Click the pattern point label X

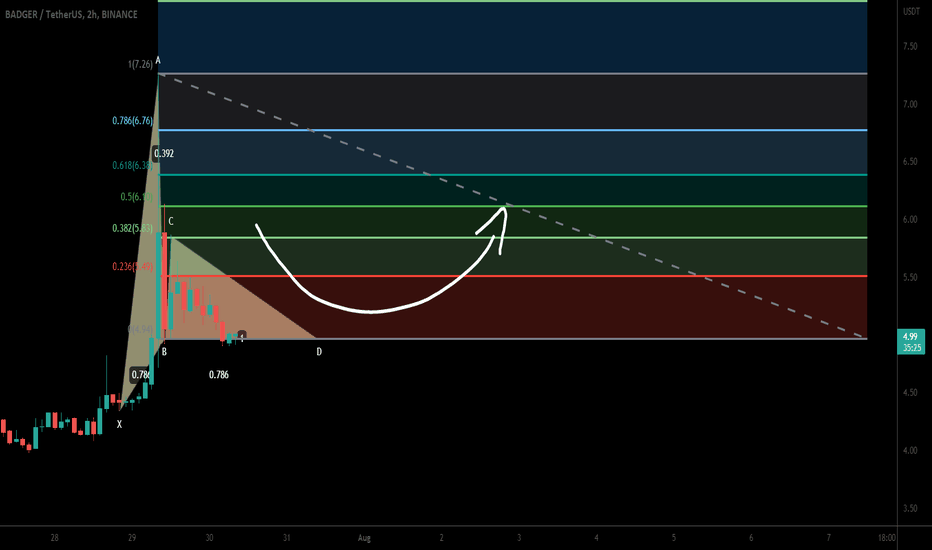pyautogui.click(x=119, y=425)
